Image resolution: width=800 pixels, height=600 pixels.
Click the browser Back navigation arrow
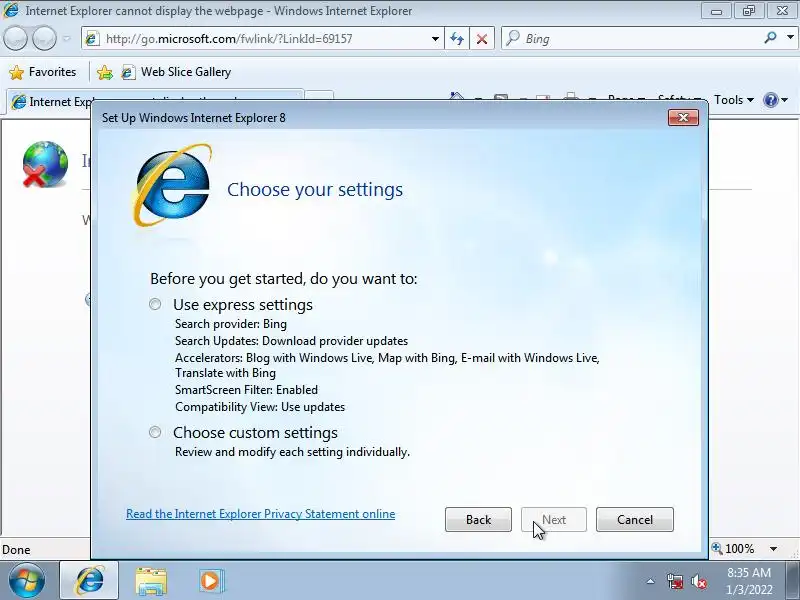pyautogui.click(x=15, y=38)
